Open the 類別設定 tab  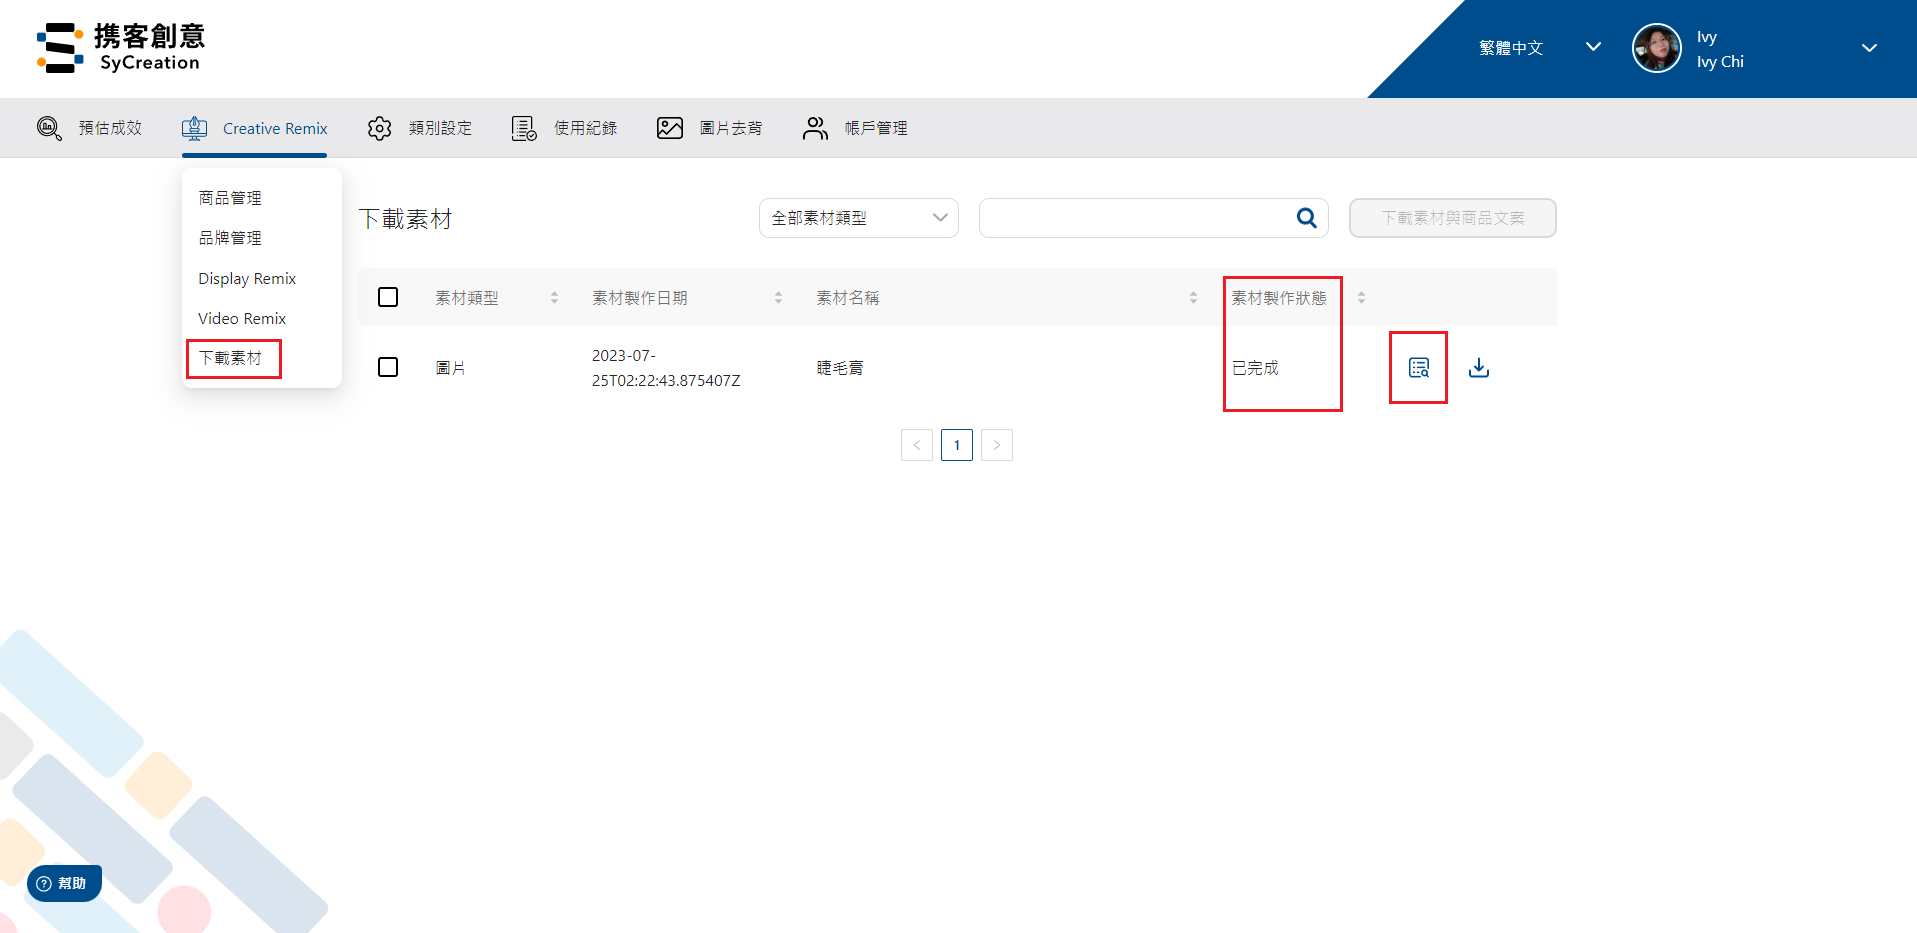(419, 128)
